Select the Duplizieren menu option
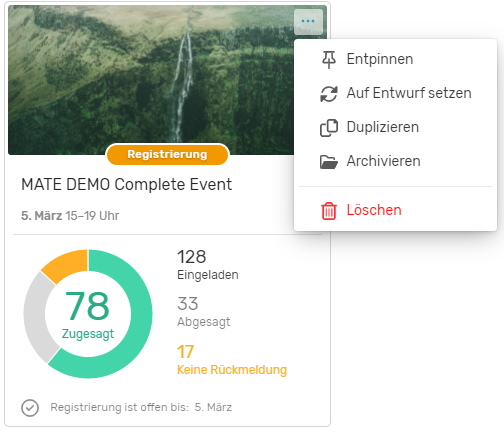The image size is (504, 432). [395, 127]
